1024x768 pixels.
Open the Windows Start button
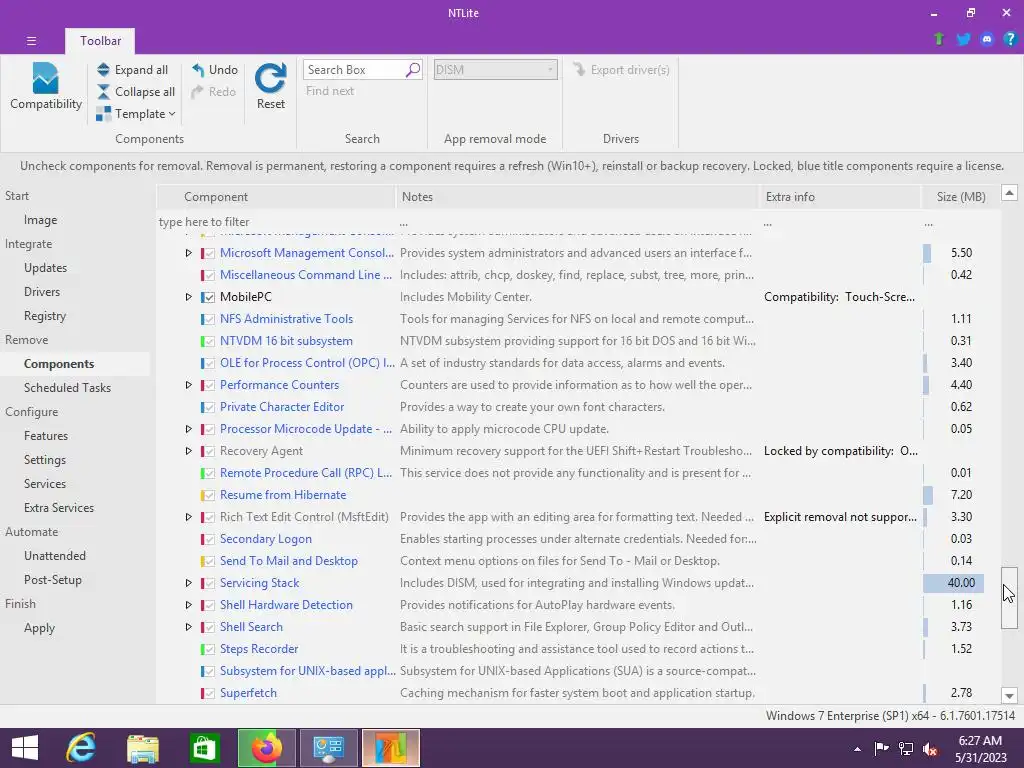tap(25, 748)
